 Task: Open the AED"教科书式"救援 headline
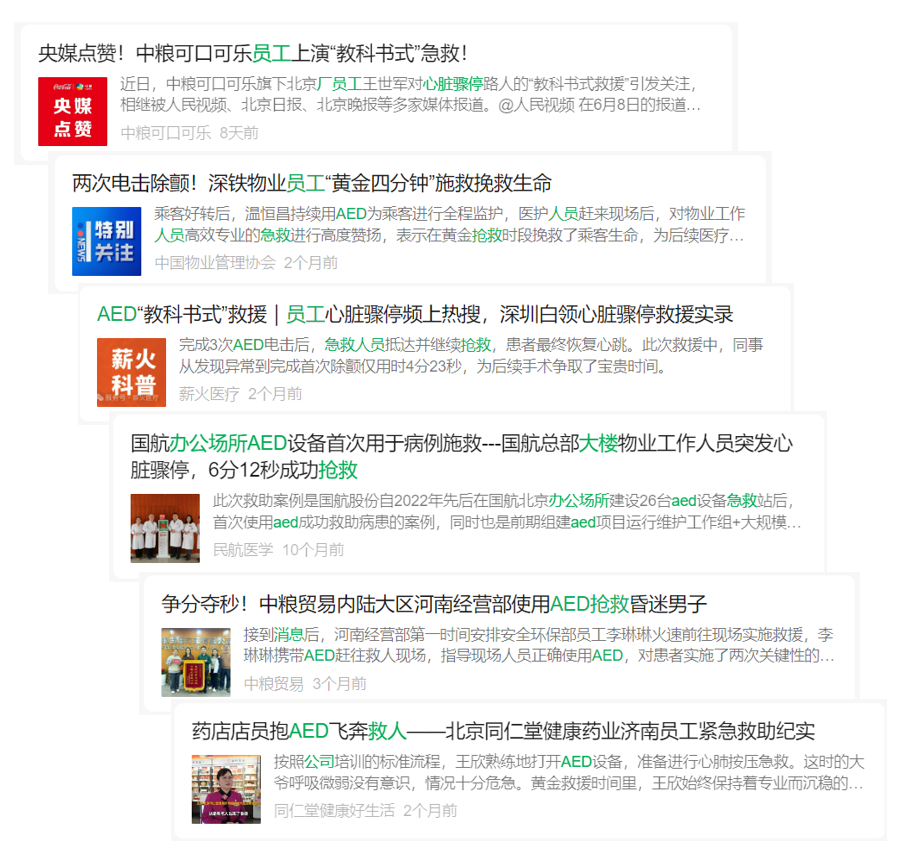point(414,314)
